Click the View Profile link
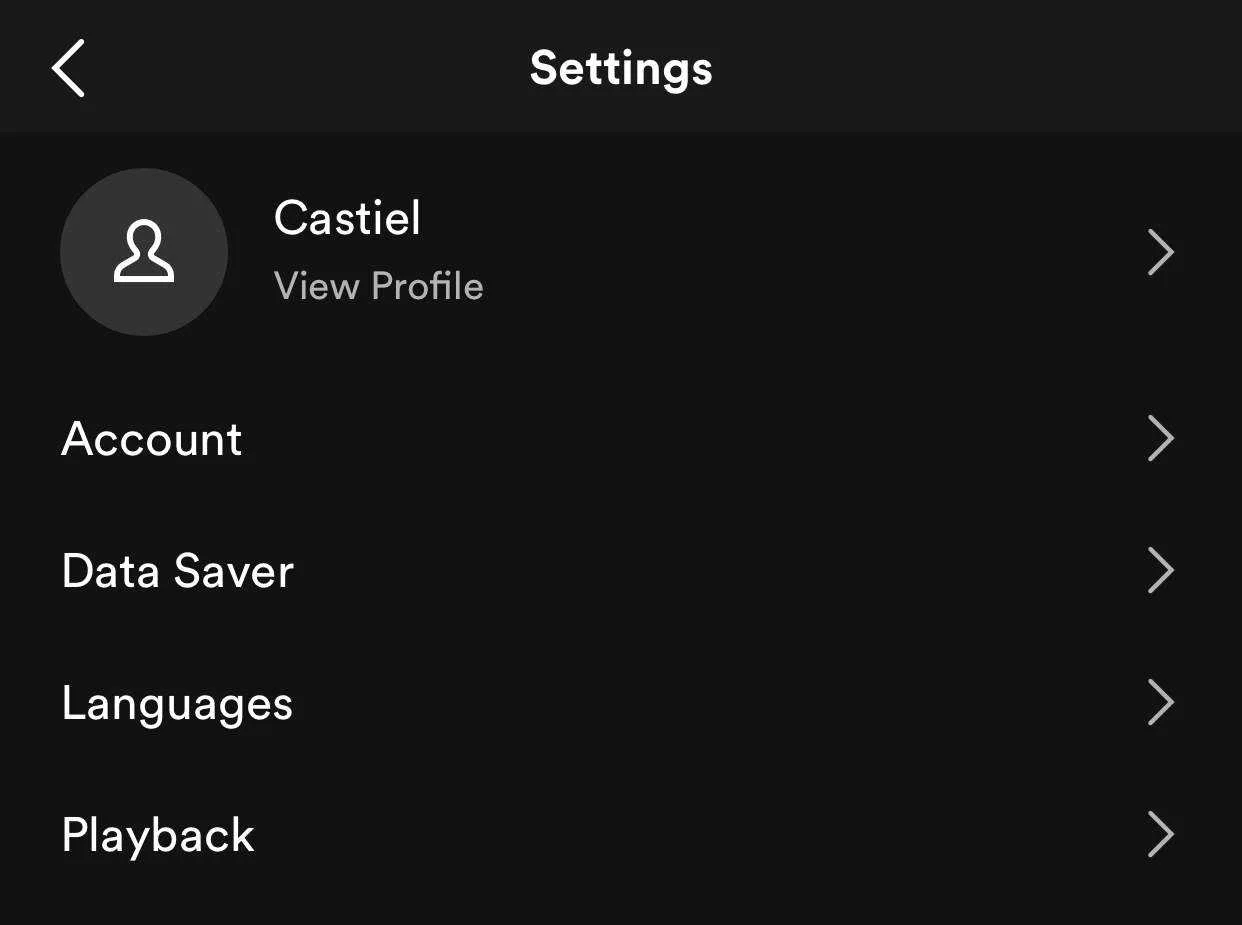Image resolution: width=1242 pixels, height=925 pixels. (x=379, y=286)
